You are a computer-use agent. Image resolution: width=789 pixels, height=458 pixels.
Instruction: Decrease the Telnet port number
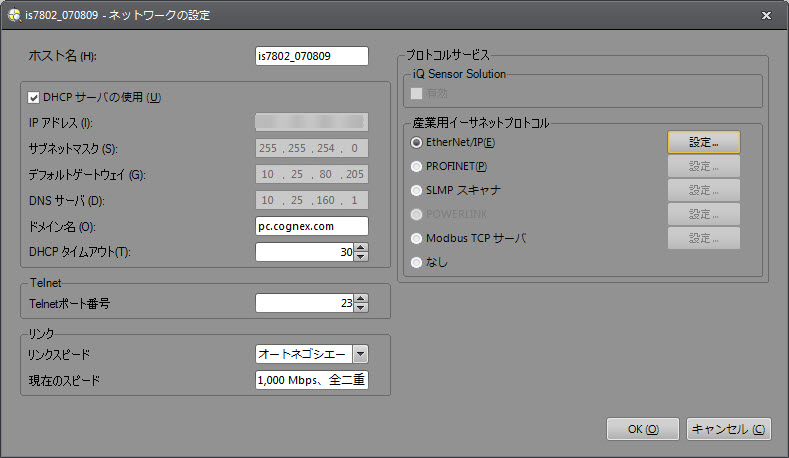[361, 307]
